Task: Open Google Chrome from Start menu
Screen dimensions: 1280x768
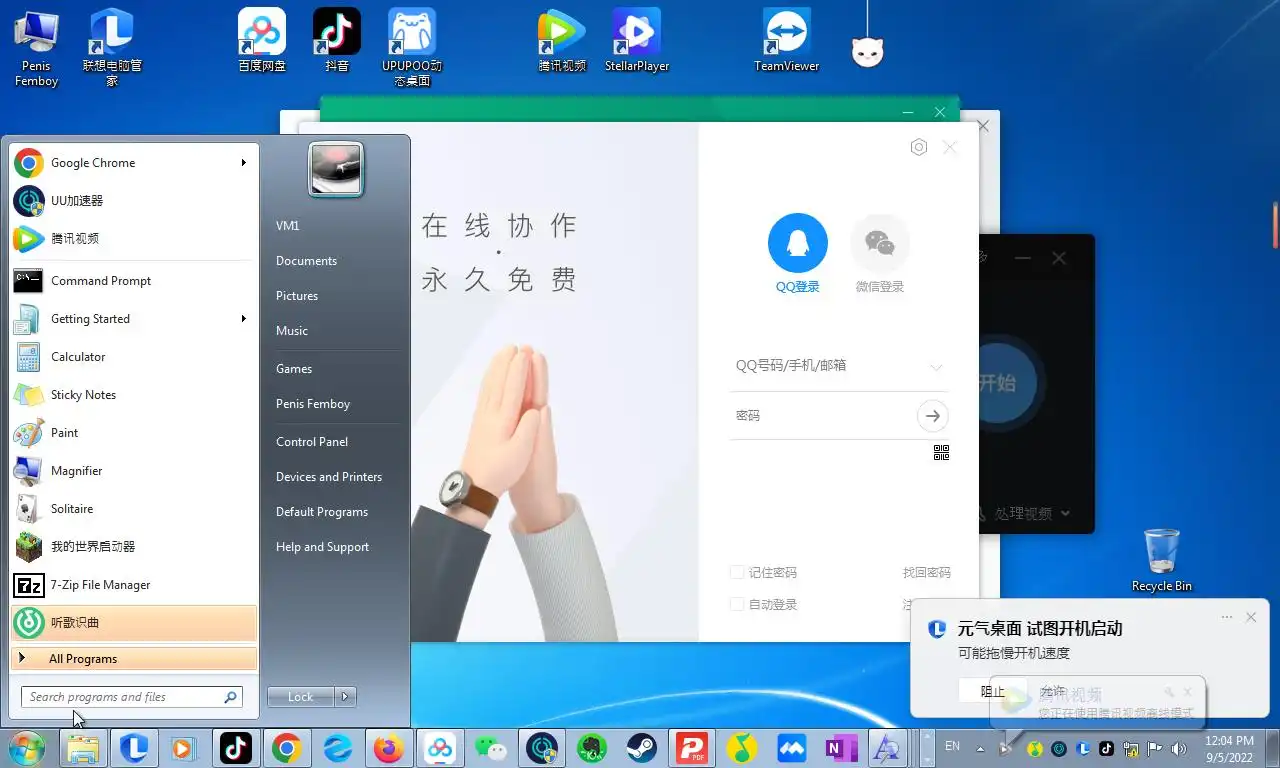Action: point(134,163)
